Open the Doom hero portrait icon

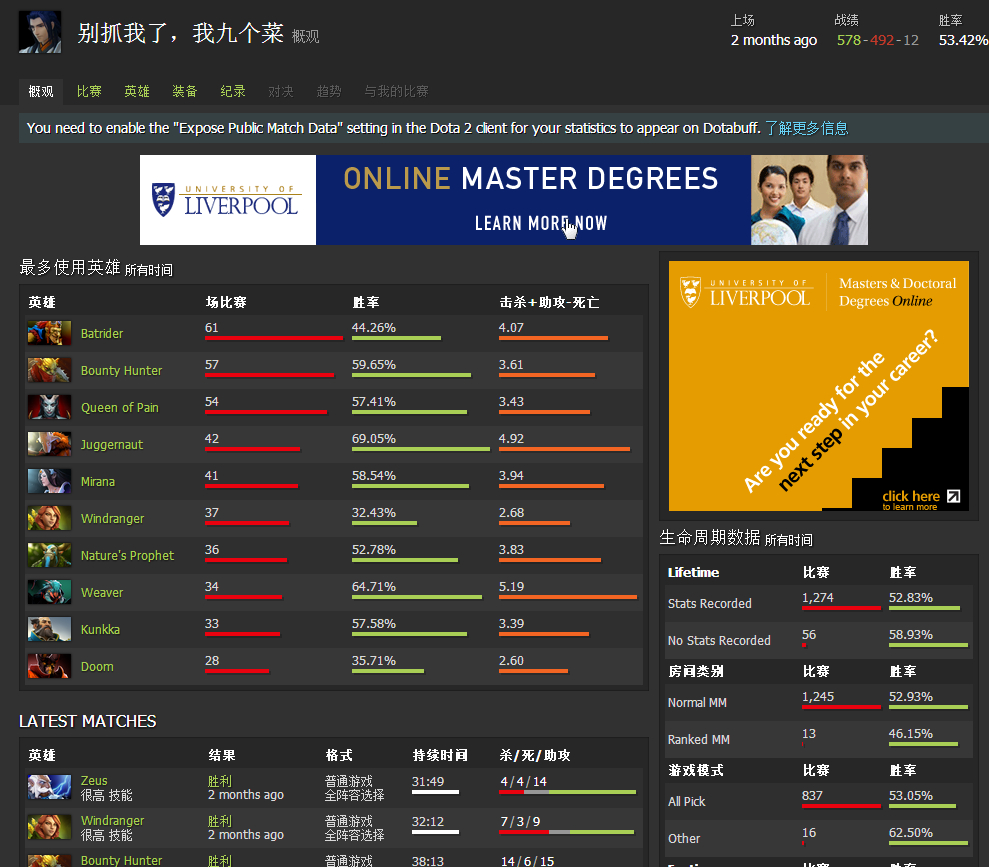coord(49,666)
